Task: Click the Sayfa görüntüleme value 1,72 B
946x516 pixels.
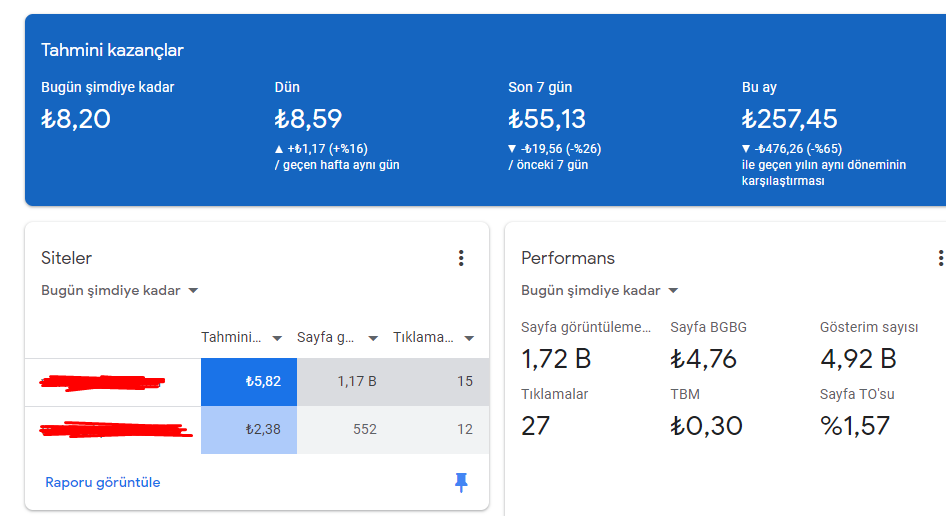Action: [556, 359]
